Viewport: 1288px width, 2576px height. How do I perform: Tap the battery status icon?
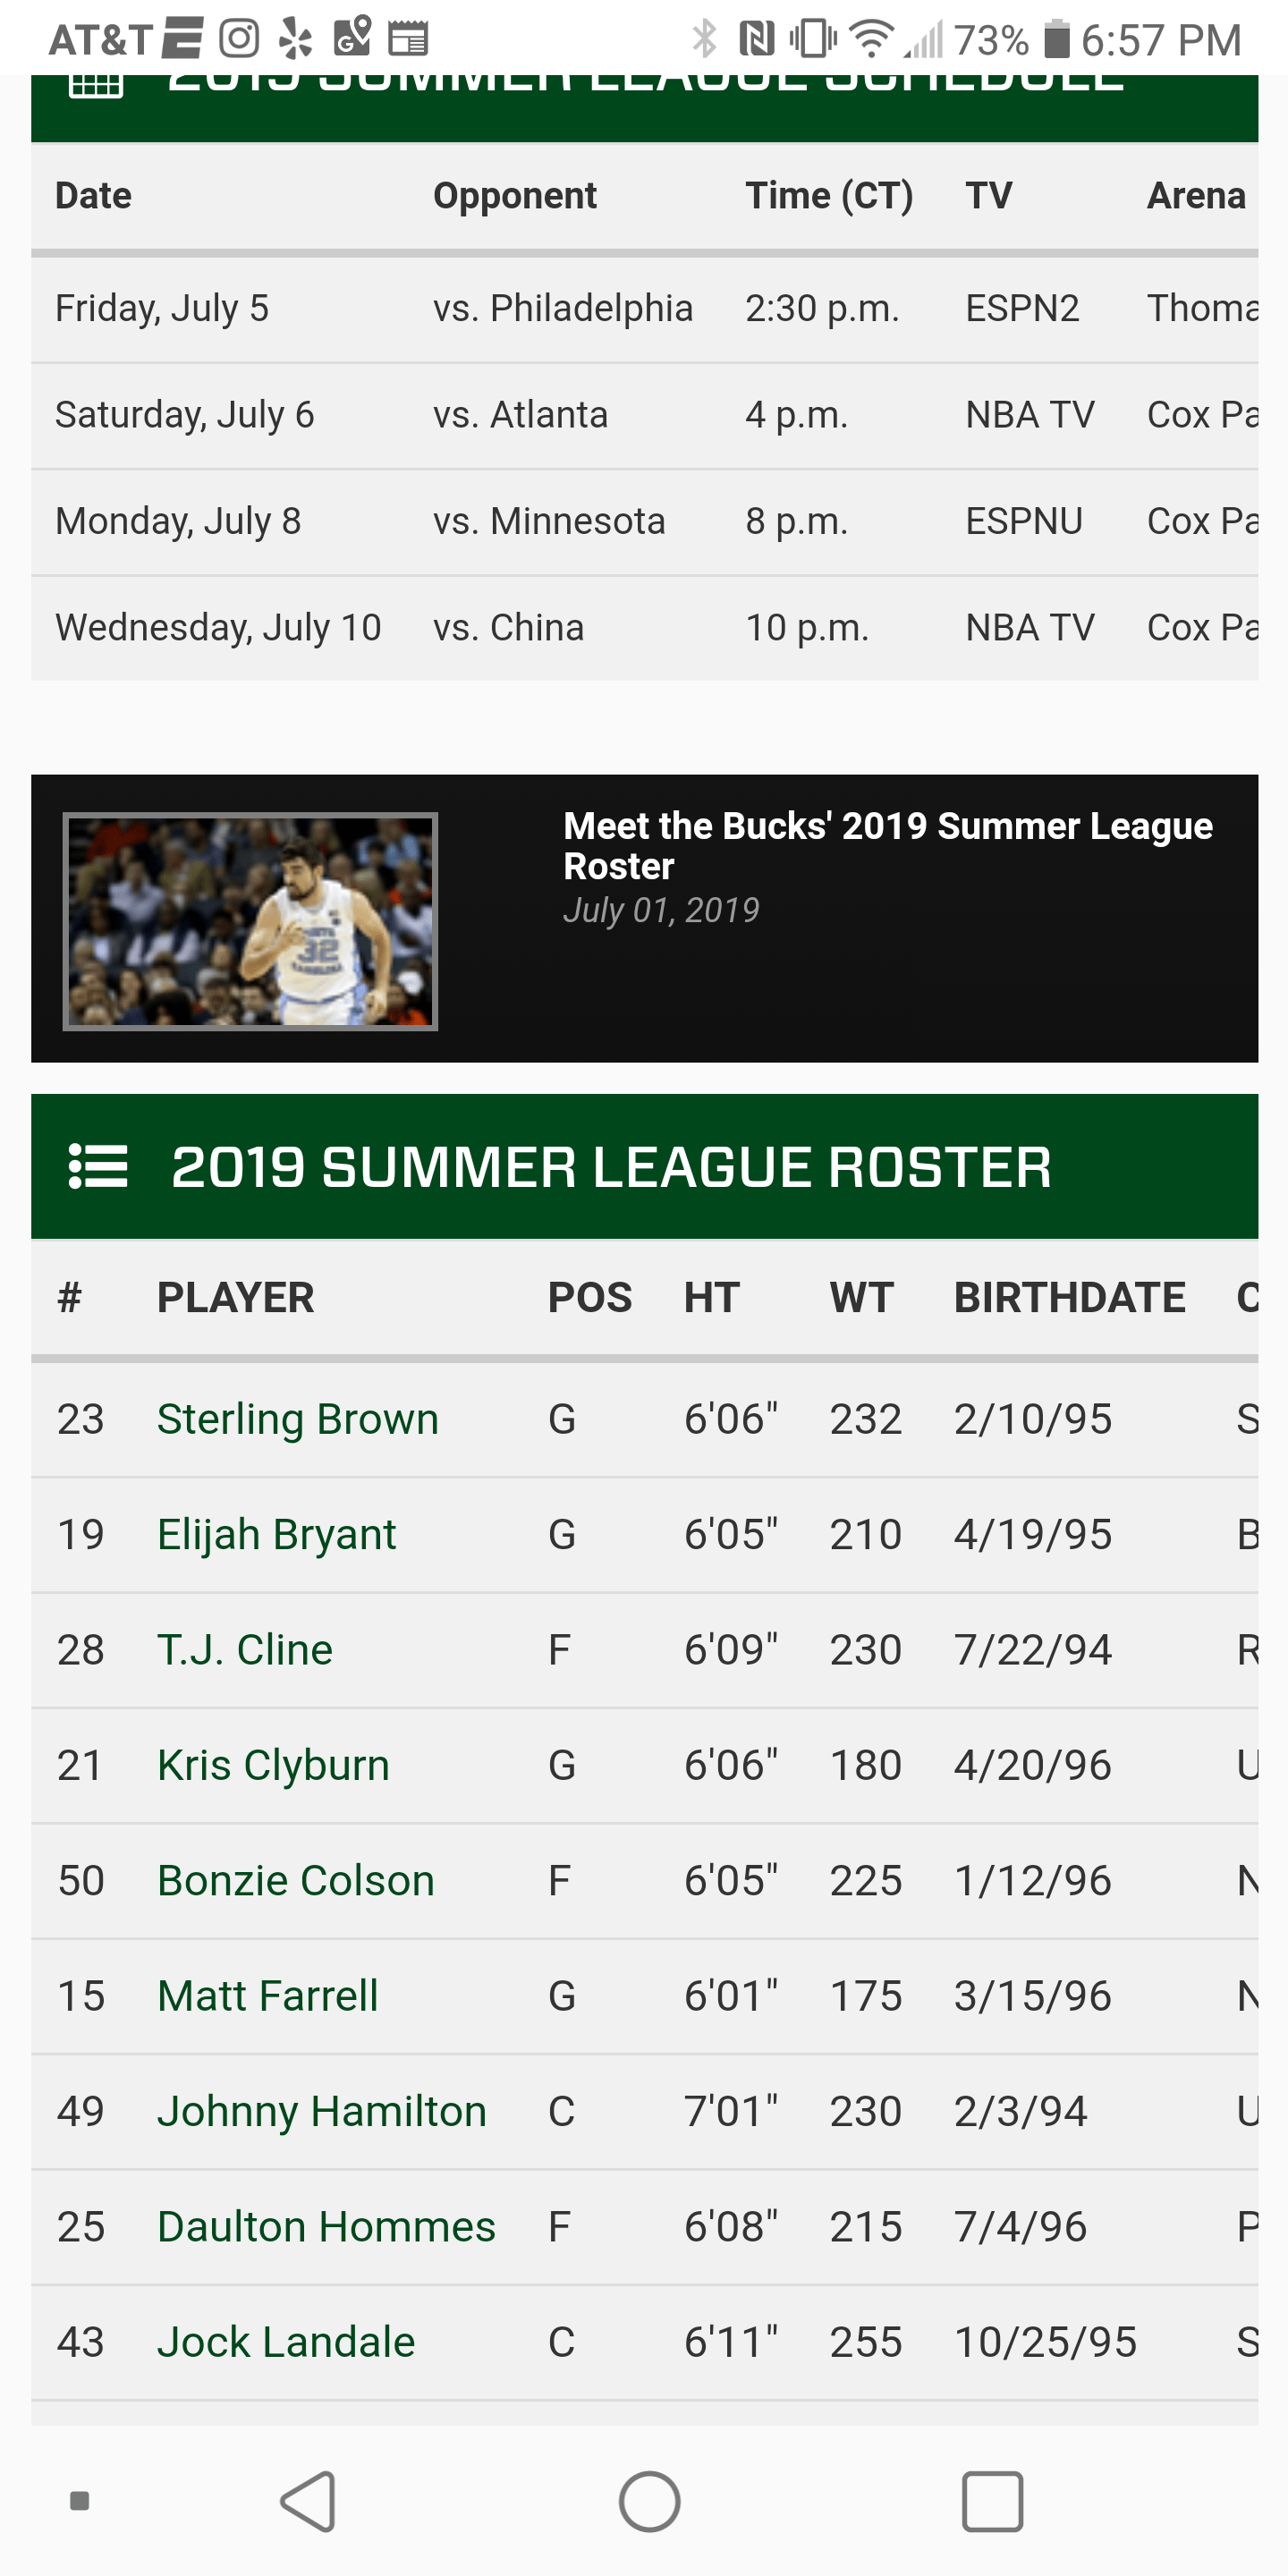pyautogui.click(x=1056, y=39)
